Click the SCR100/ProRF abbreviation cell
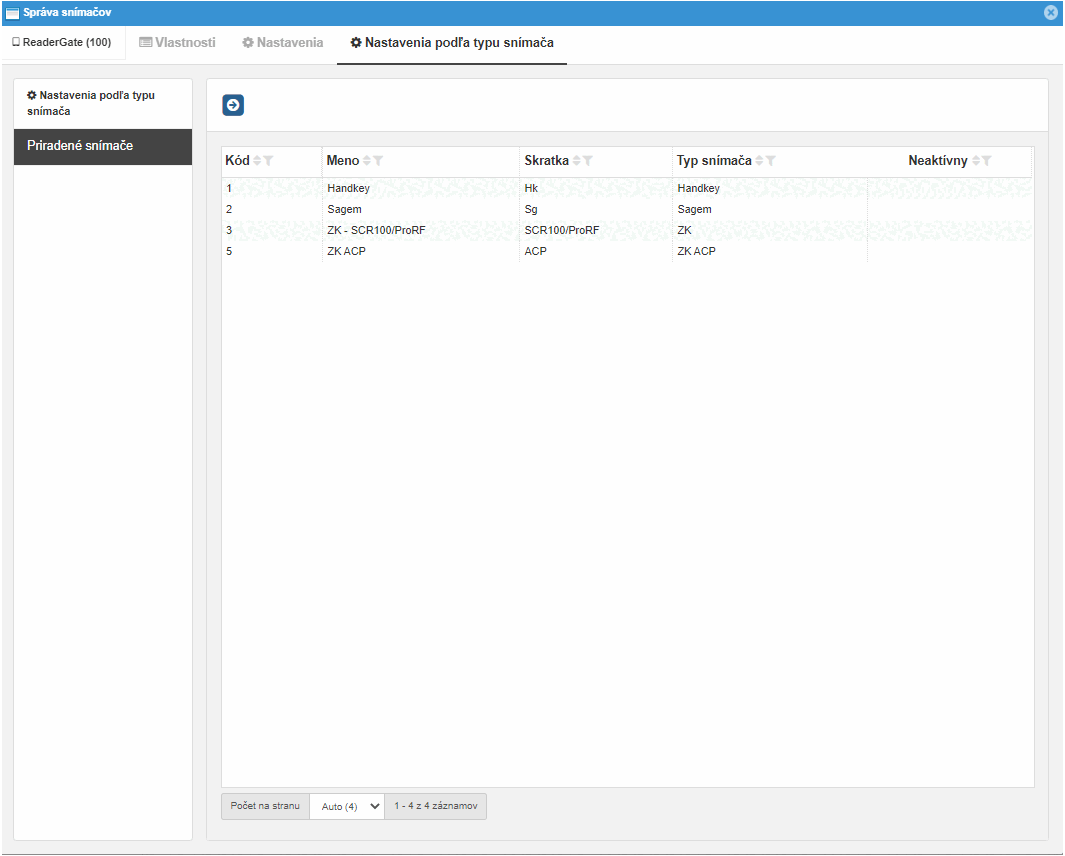This screenshot has width=1065, height=856. pos(562,231)
